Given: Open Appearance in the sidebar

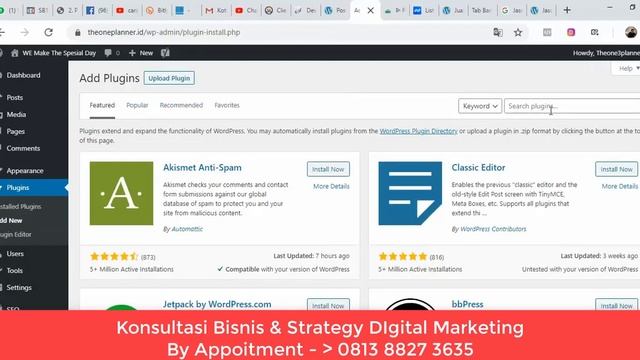Looking at the screenshot, I should pos(24,171).
